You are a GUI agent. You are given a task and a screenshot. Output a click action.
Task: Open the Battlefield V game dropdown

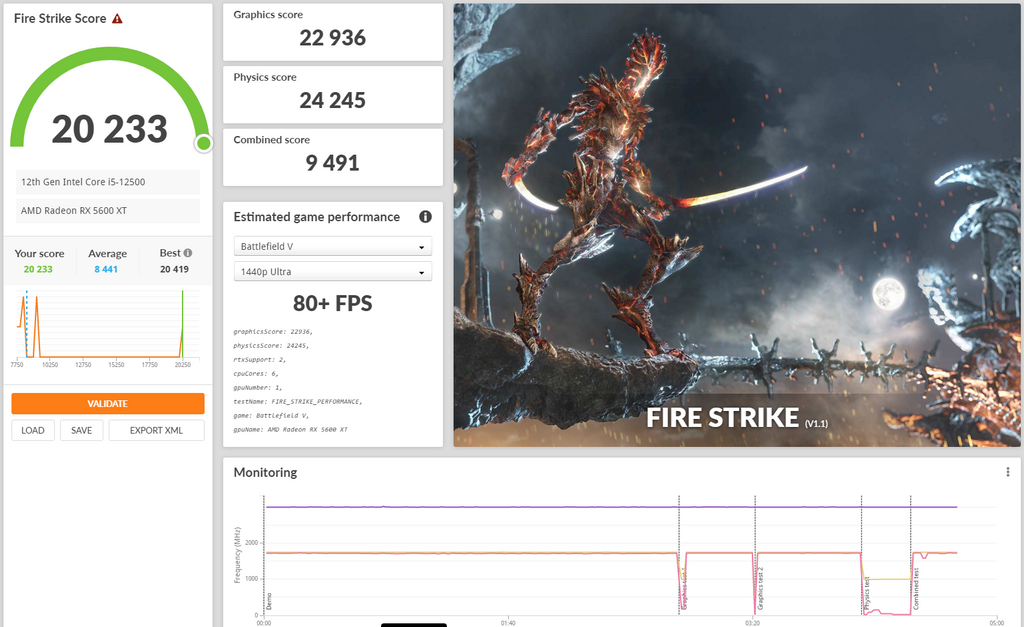pos(332,246)
